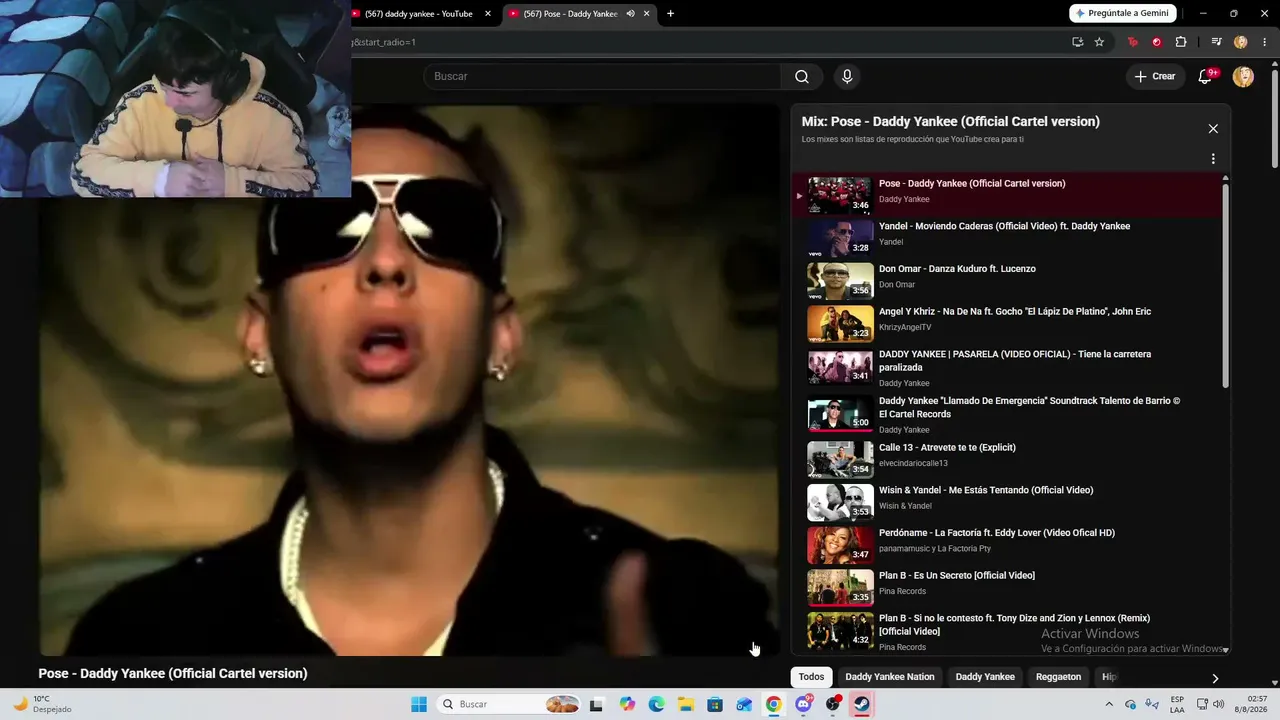
Task: Open Chrome three-dot menu
Action: (x=1264, y=42)
